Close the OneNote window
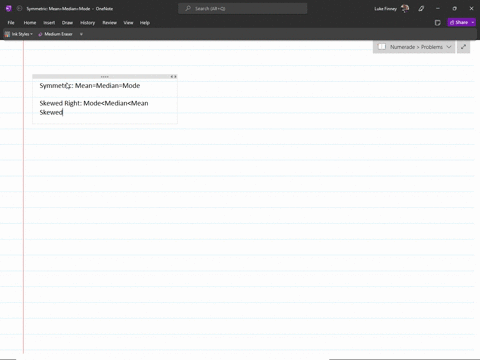The image size is (480, 360). tap(471, 9)
